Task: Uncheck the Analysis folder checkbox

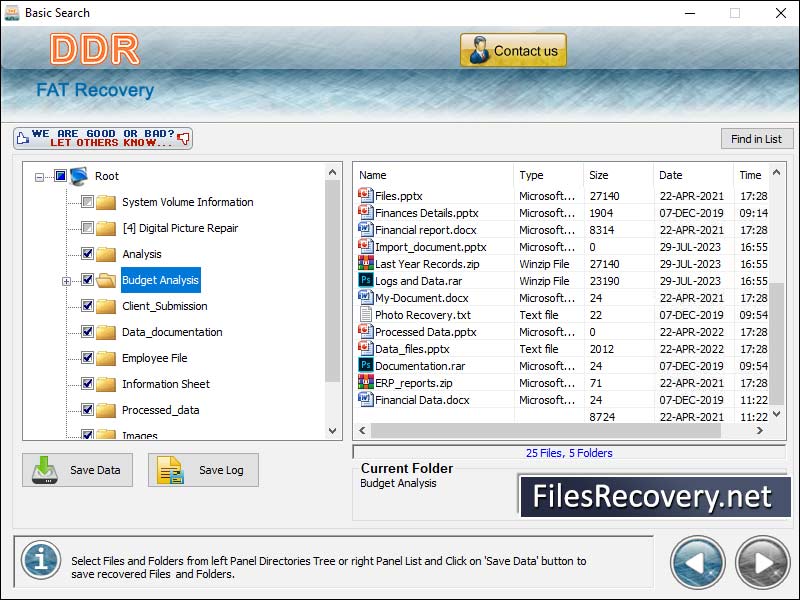Action: (88, 254)
